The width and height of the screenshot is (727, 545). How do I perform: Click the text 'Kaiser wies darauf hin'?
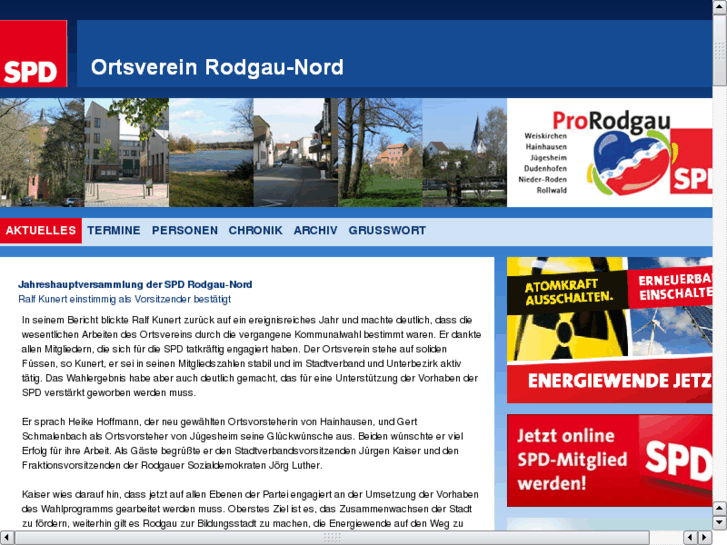click(x=71, y=494)
